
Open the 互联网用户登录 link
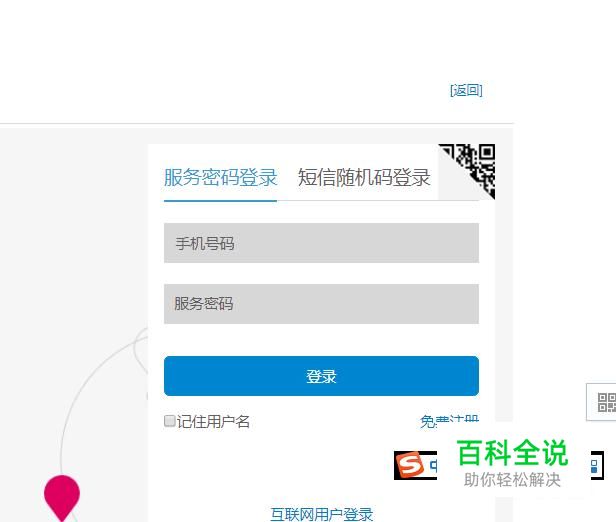pos(321,514)
